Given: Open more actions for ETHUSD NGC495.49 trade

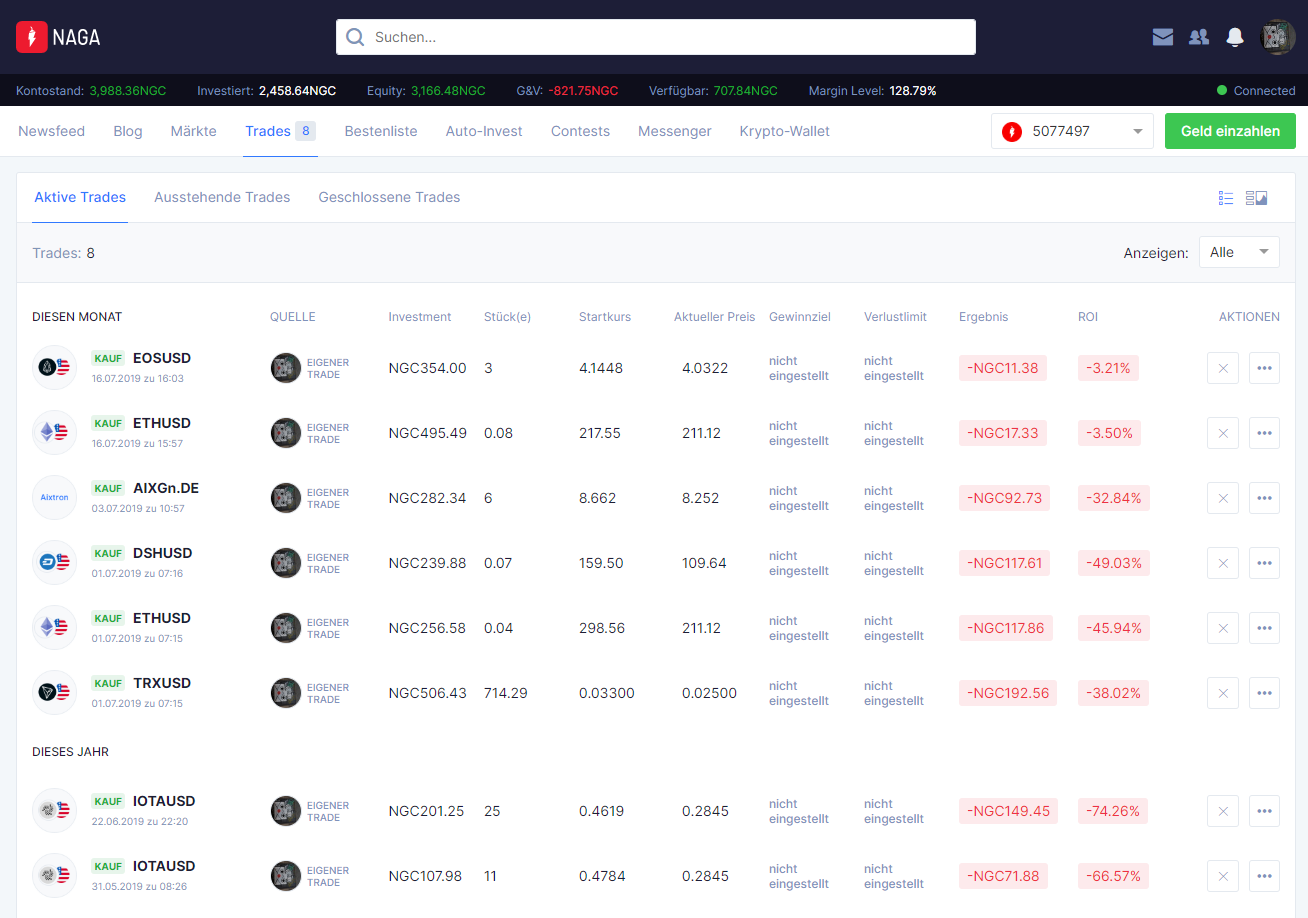Looking at the screenshot, I should [x=1264, y=433].
